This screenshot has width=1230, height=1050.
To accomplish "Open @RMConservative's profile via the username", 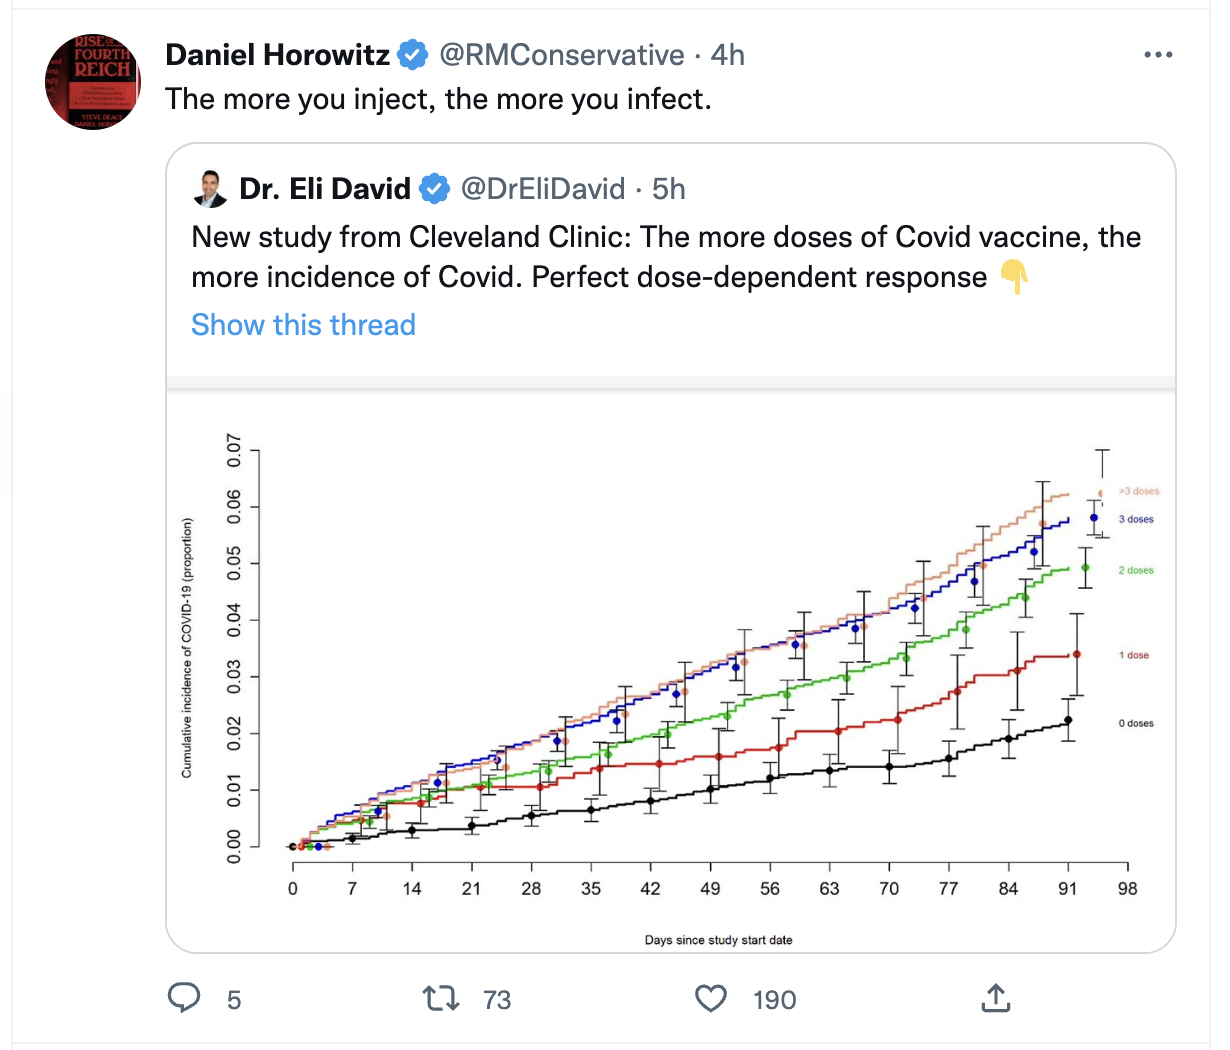I will click(563, 54).
